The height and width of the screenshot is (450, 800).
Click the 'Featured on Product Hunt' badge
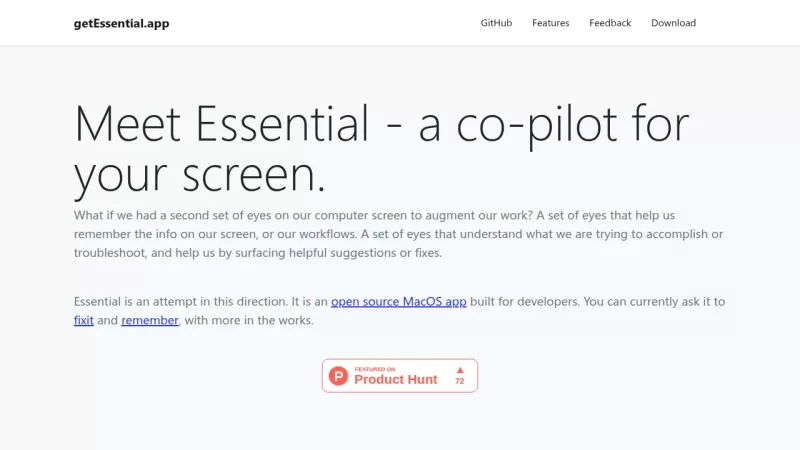point(400,376)
